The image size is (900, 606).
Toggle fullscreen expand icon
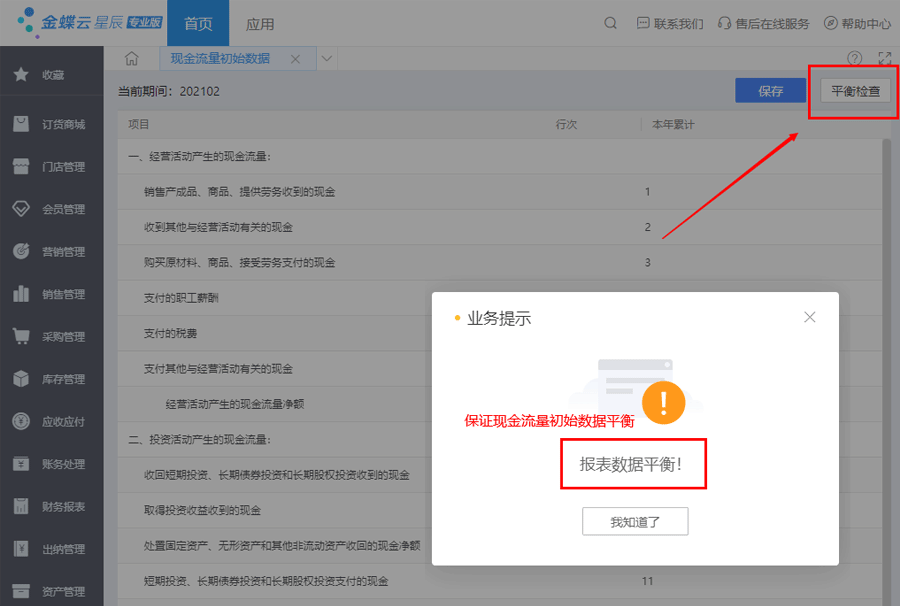885,58
